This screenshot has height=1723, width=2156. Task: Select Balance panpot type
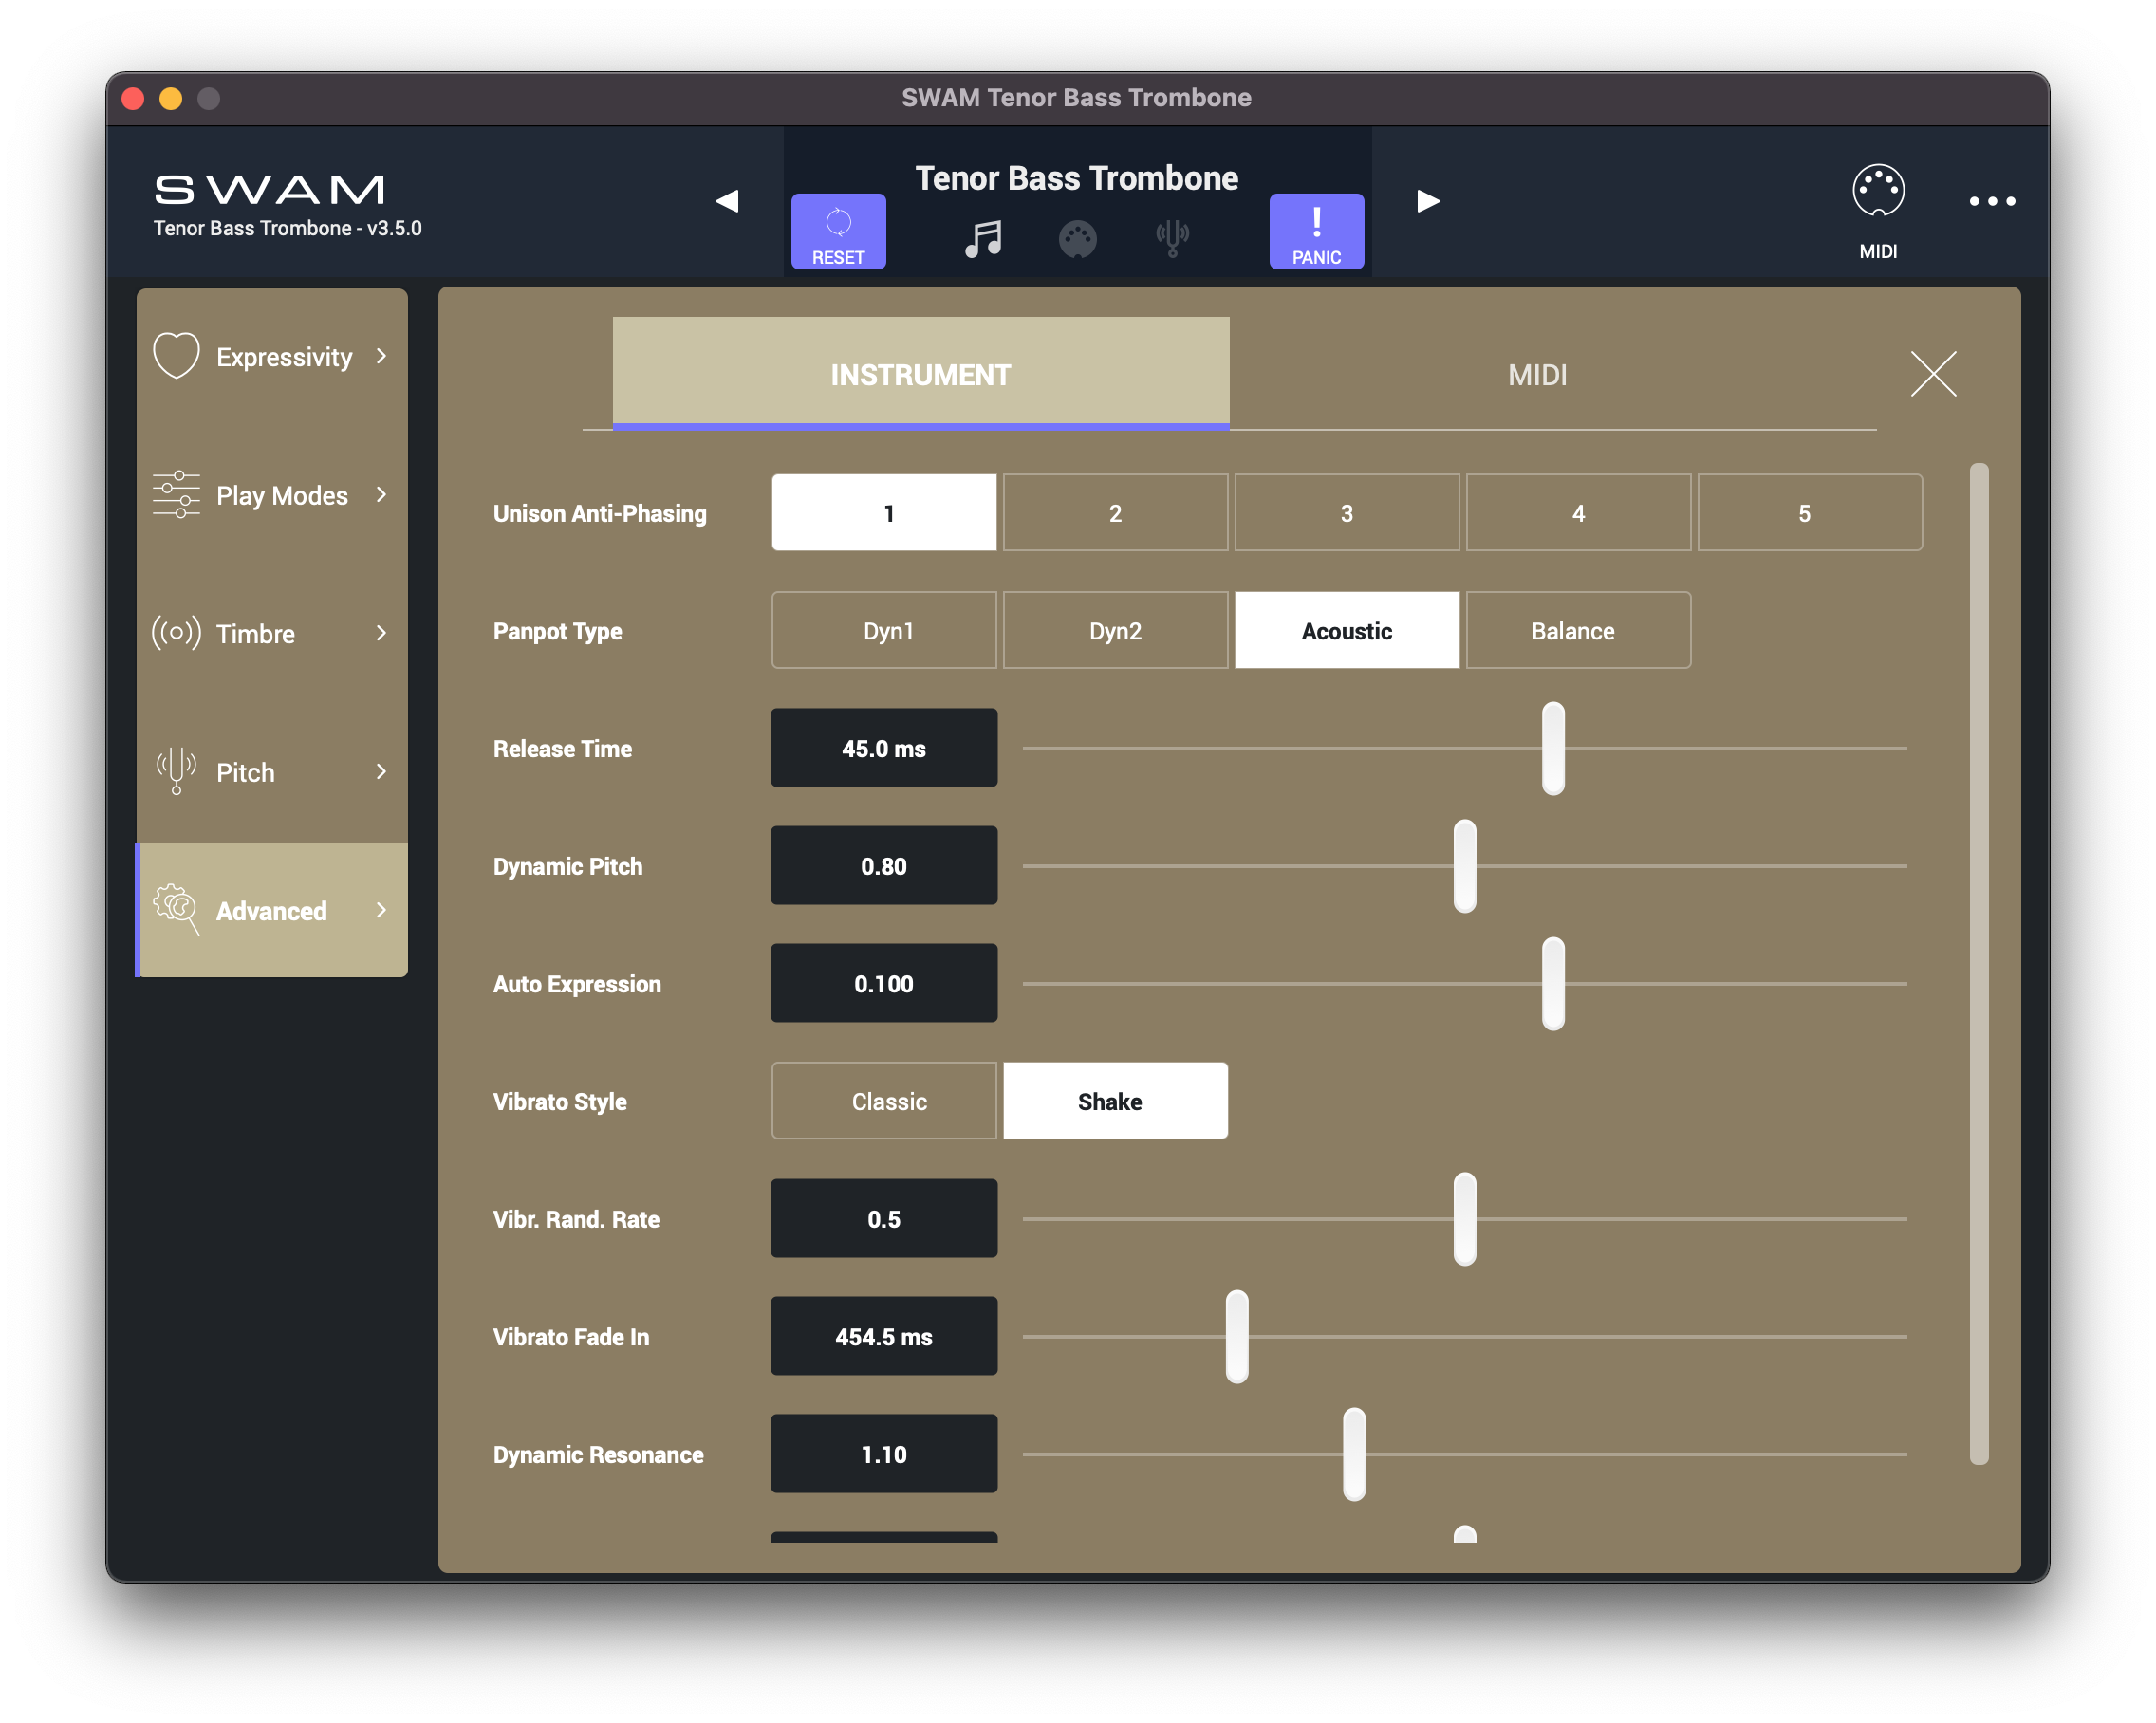tap(1578, 630)
